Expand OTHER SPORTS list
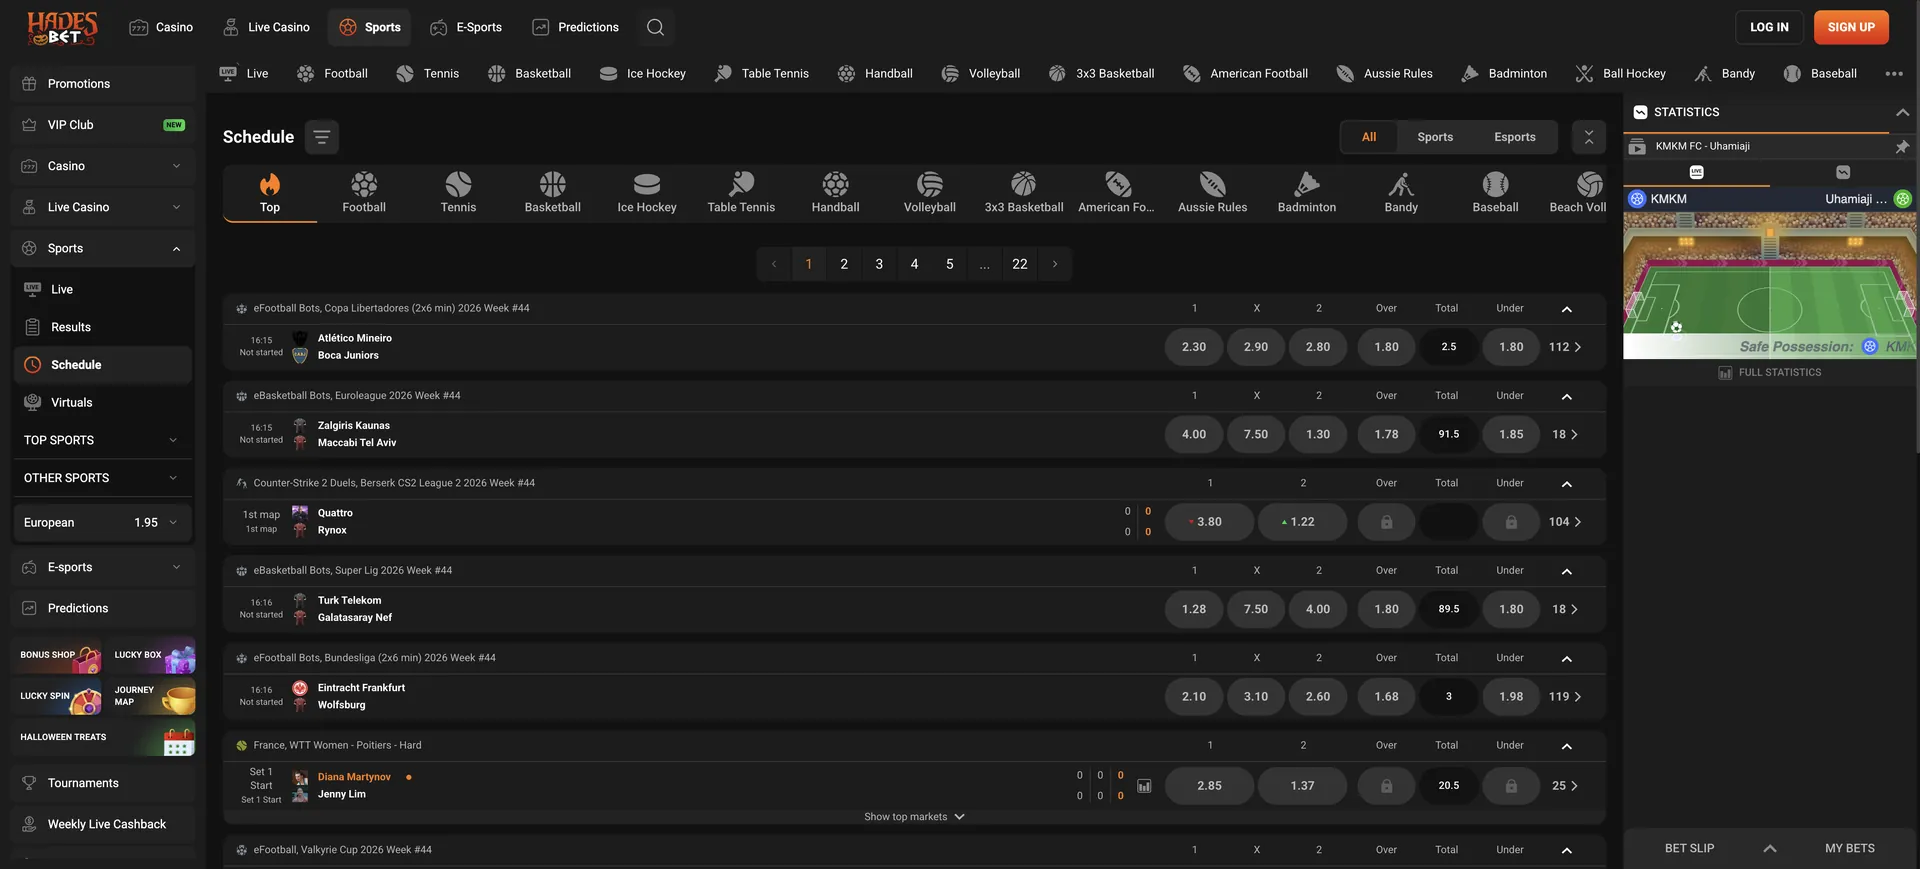 pos(103,478)
